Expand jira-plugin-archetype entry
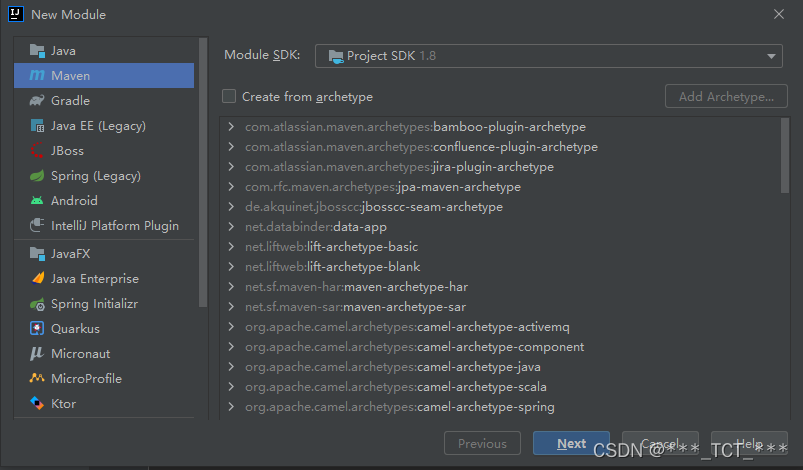 (x=231, y=166)
